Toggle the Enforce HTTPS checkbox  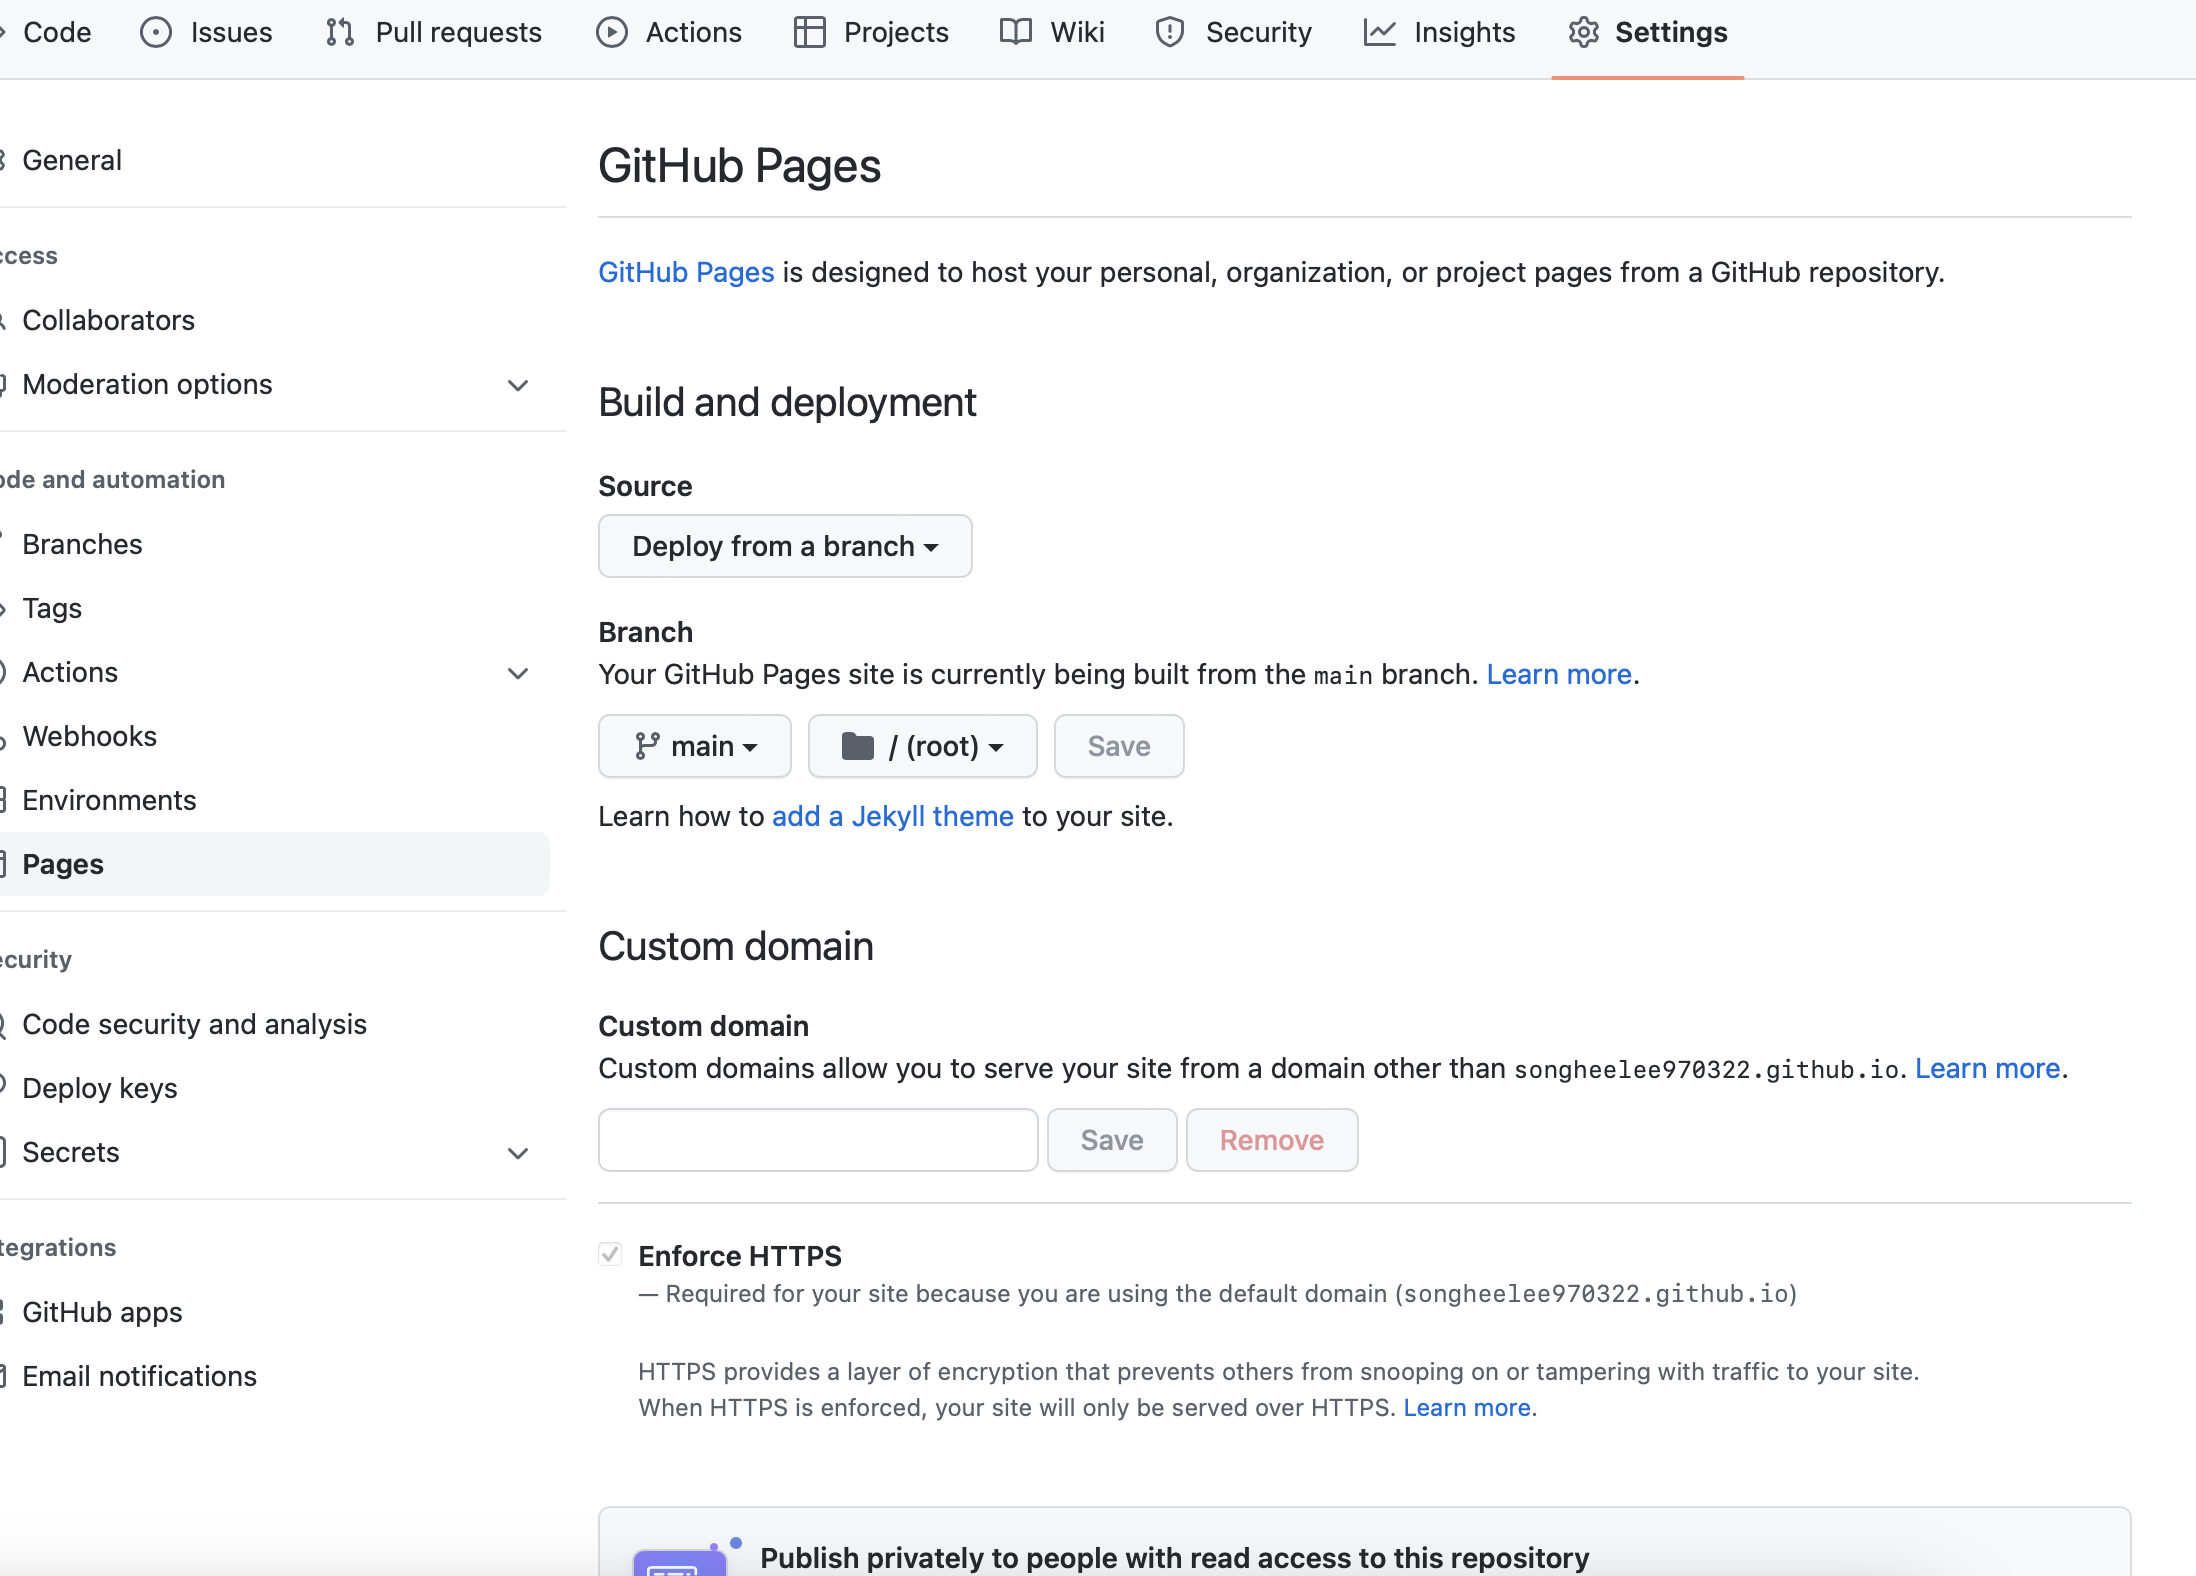(x=610, y=1254)
